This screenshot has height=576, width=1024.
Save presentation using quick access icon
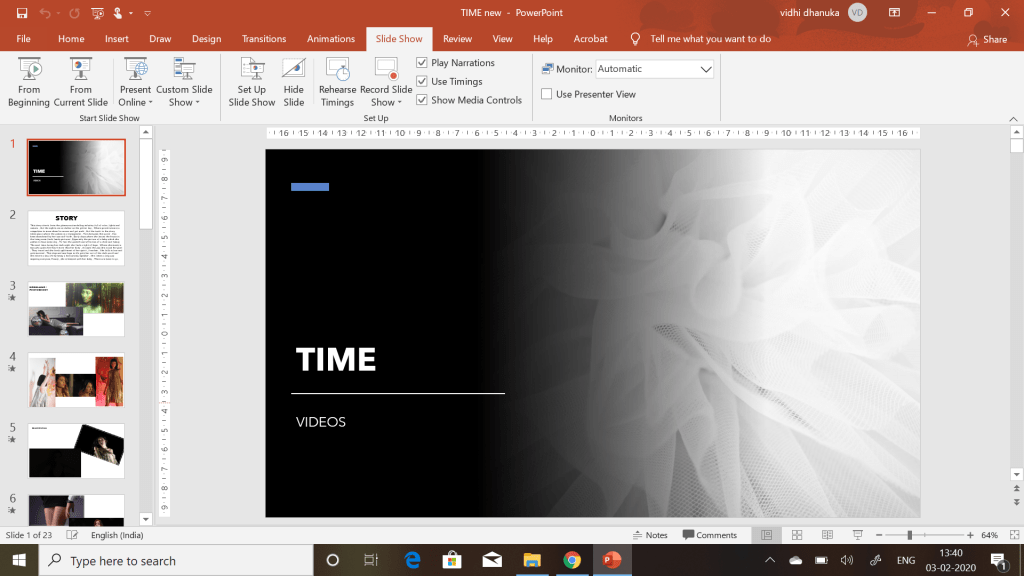(x=22, y=13)
